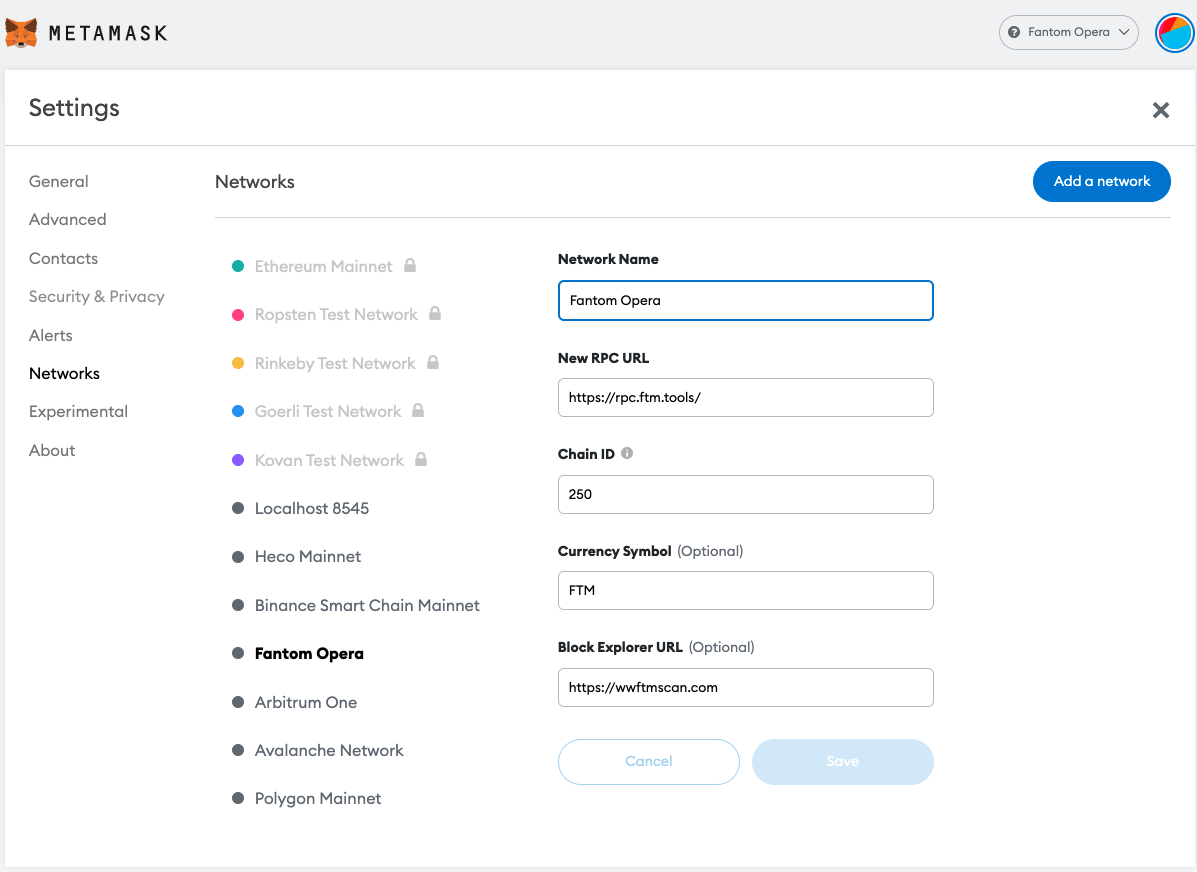1197x872 pixels.
Task: Open General settings tab
Action: [59, 181]
